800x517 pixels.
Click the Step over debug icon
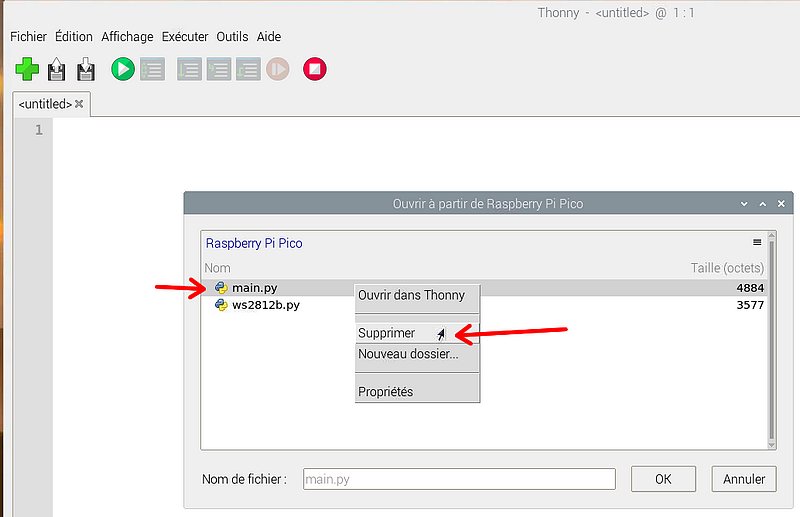189,69
